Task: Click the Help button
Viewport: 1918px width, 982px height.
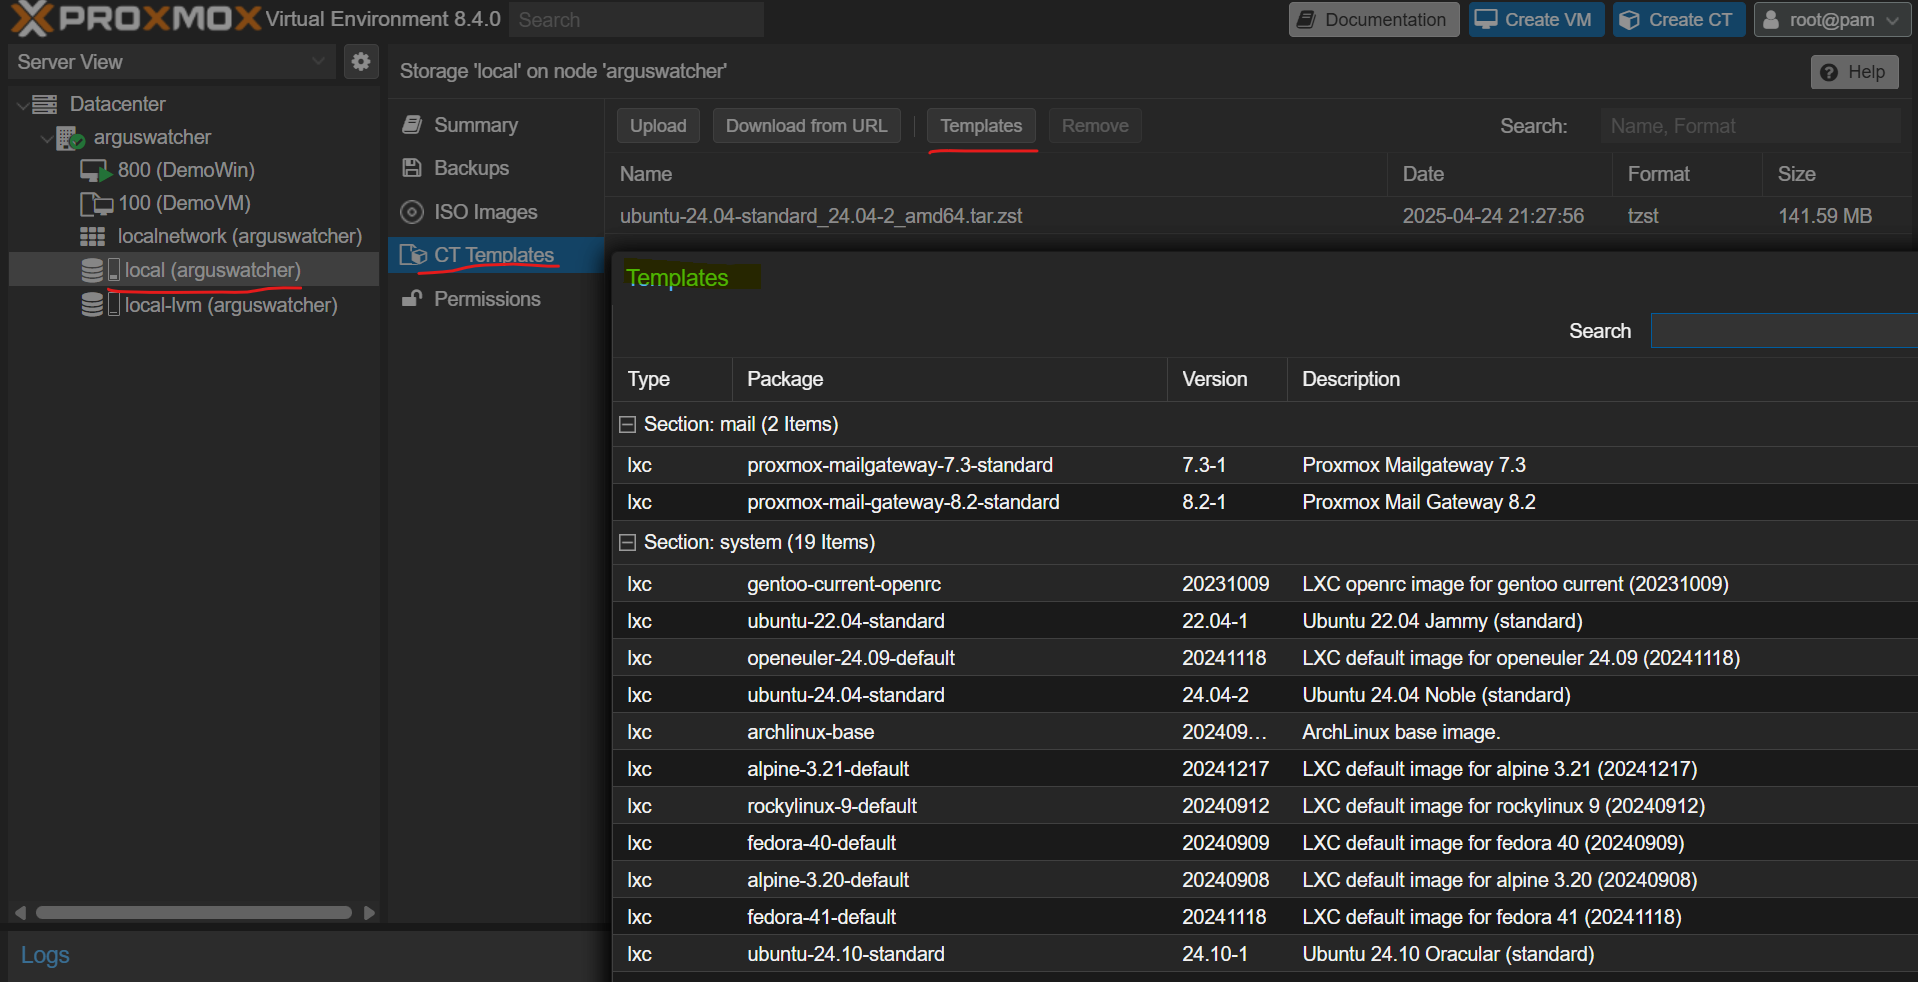Action: point(1854,72)
